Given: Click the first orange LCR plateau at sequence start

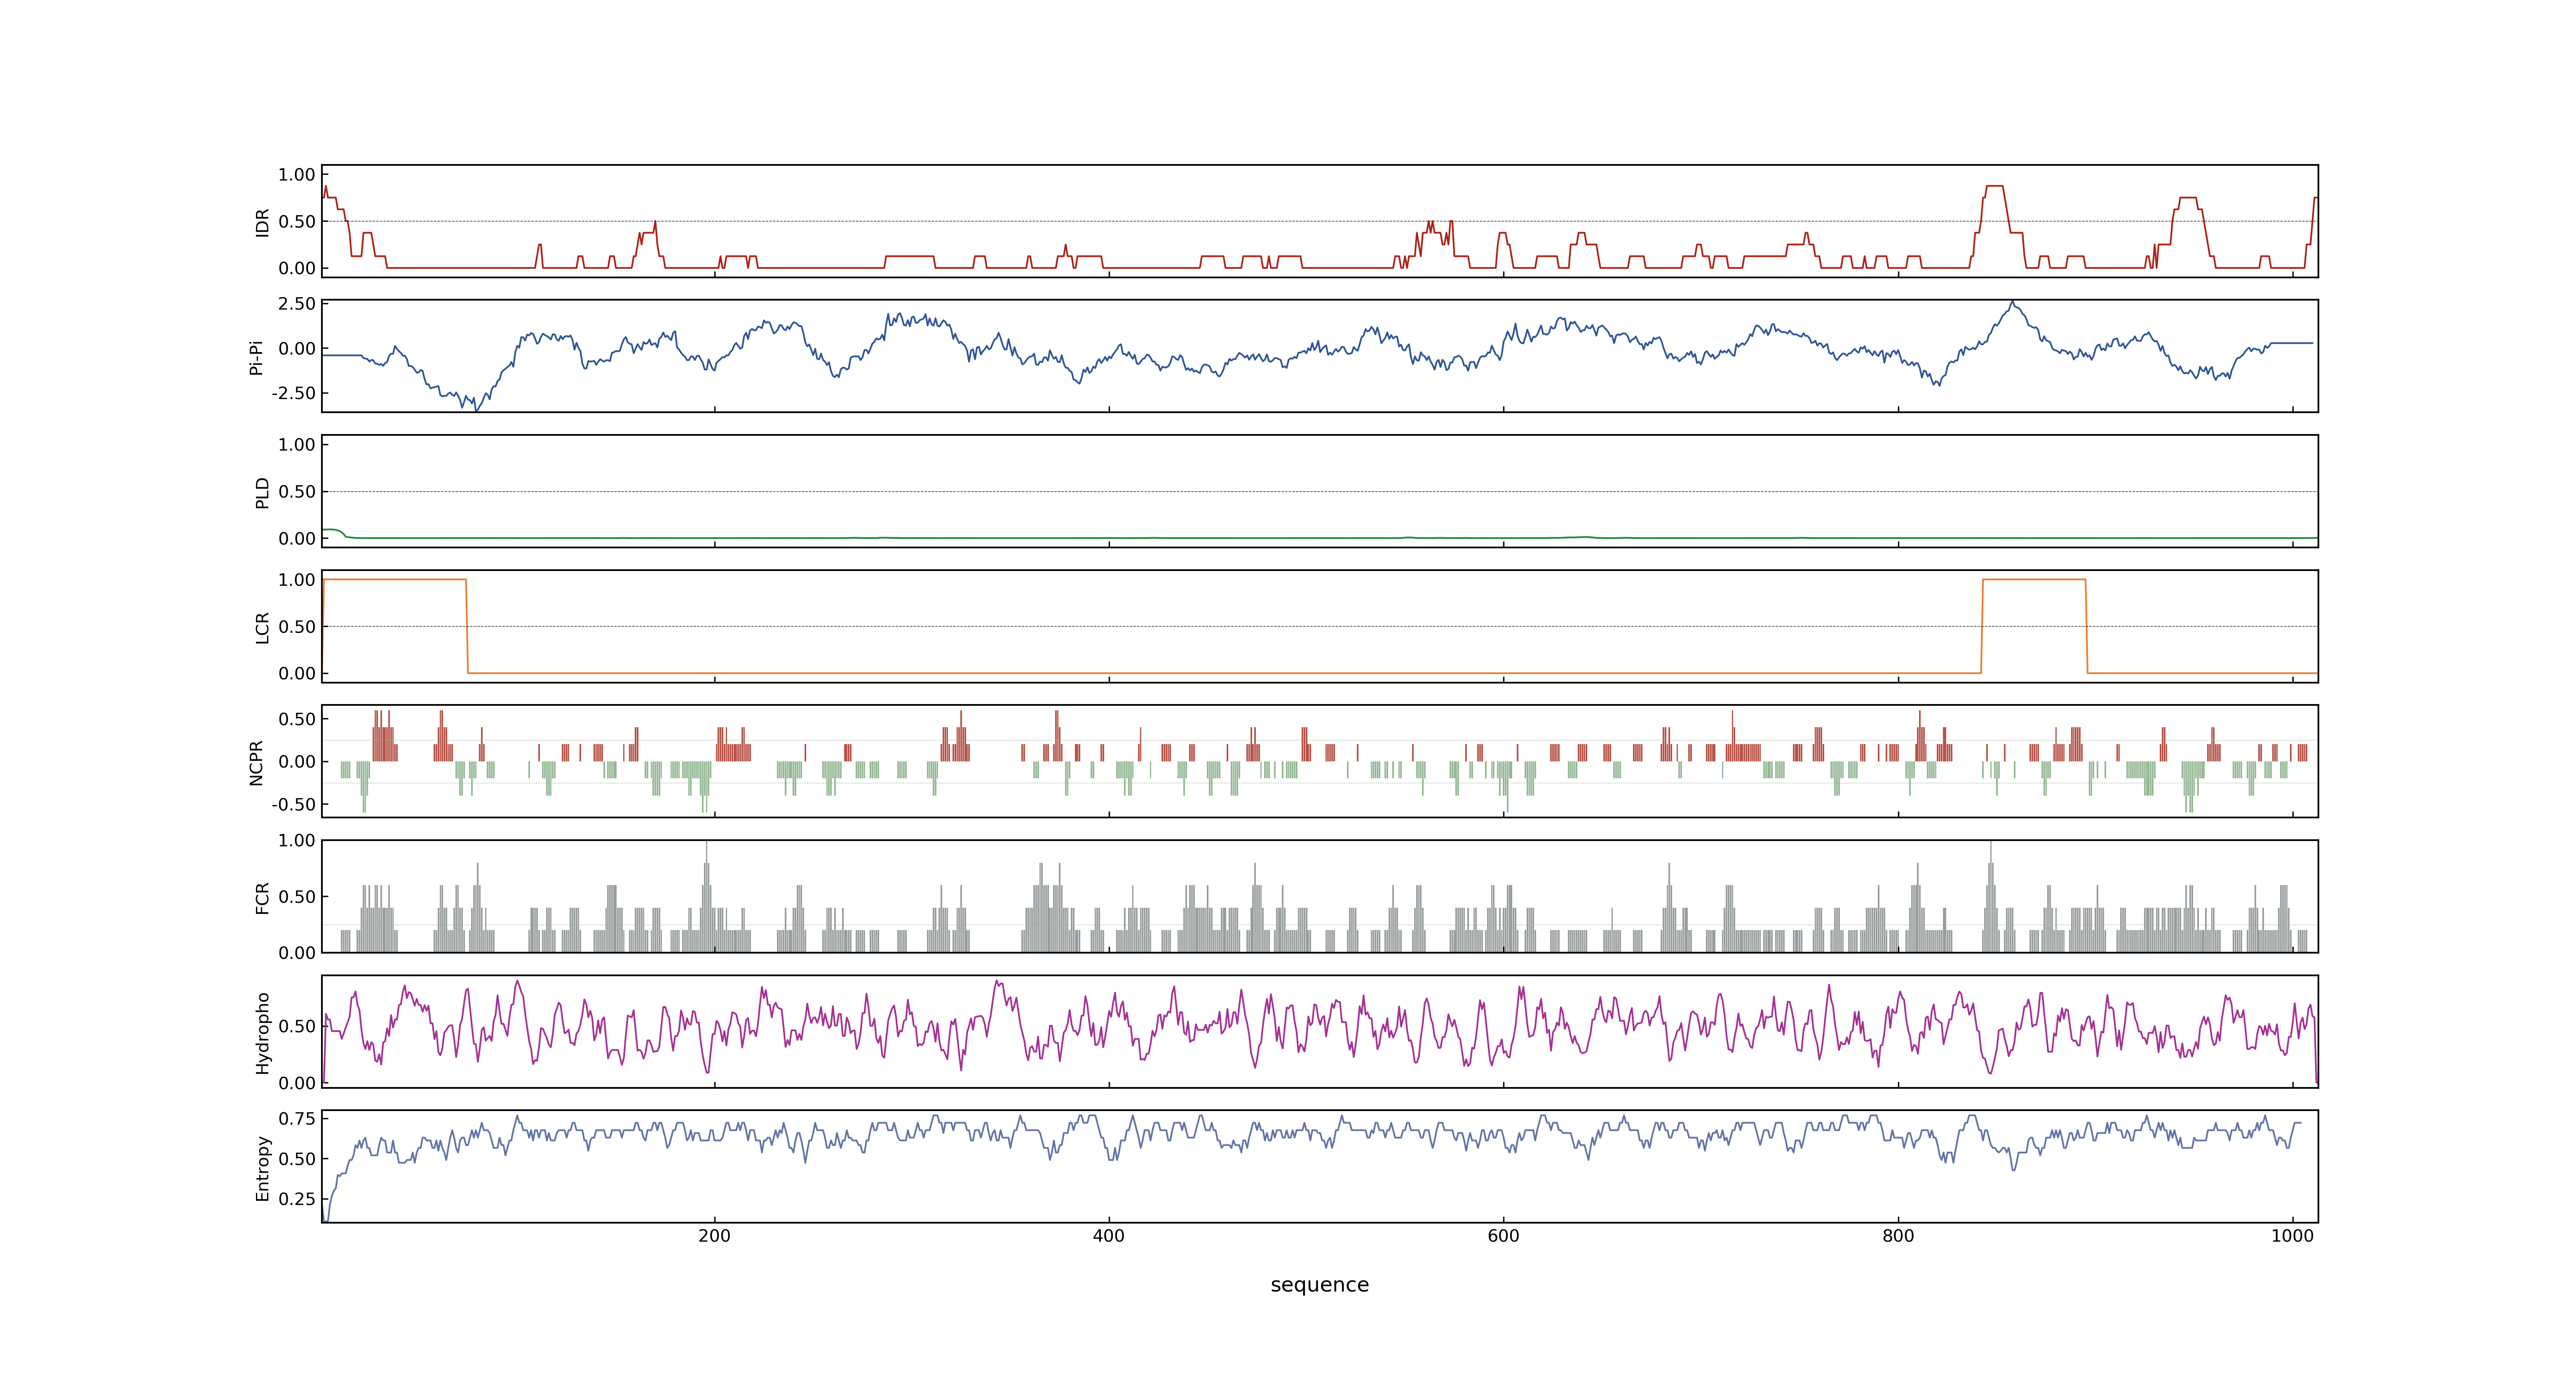Looking at the screenshot, I should [394, 580].
